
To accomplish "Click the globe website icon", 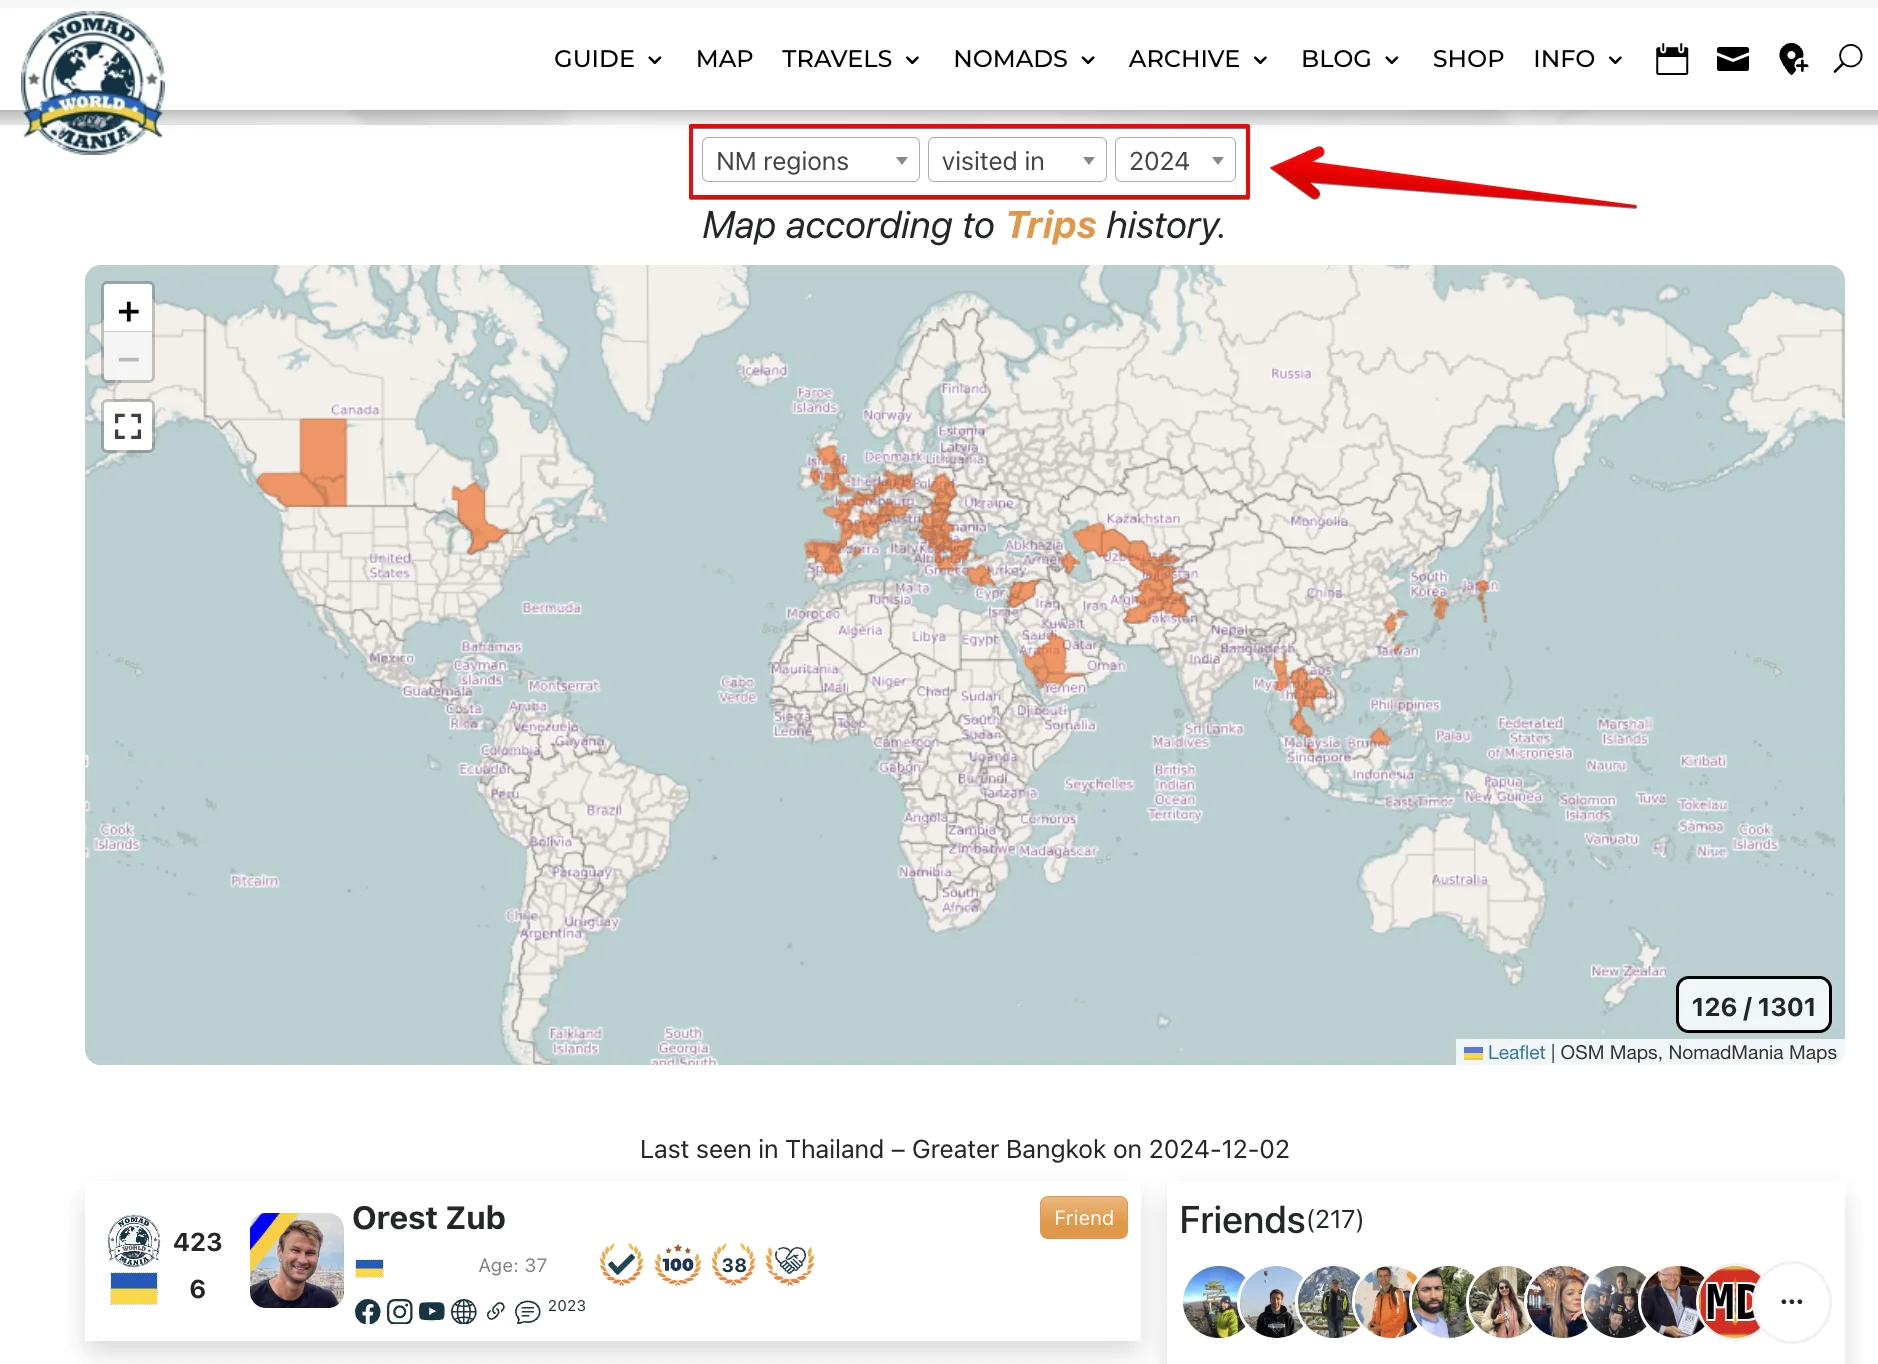I will point(463,1311).
